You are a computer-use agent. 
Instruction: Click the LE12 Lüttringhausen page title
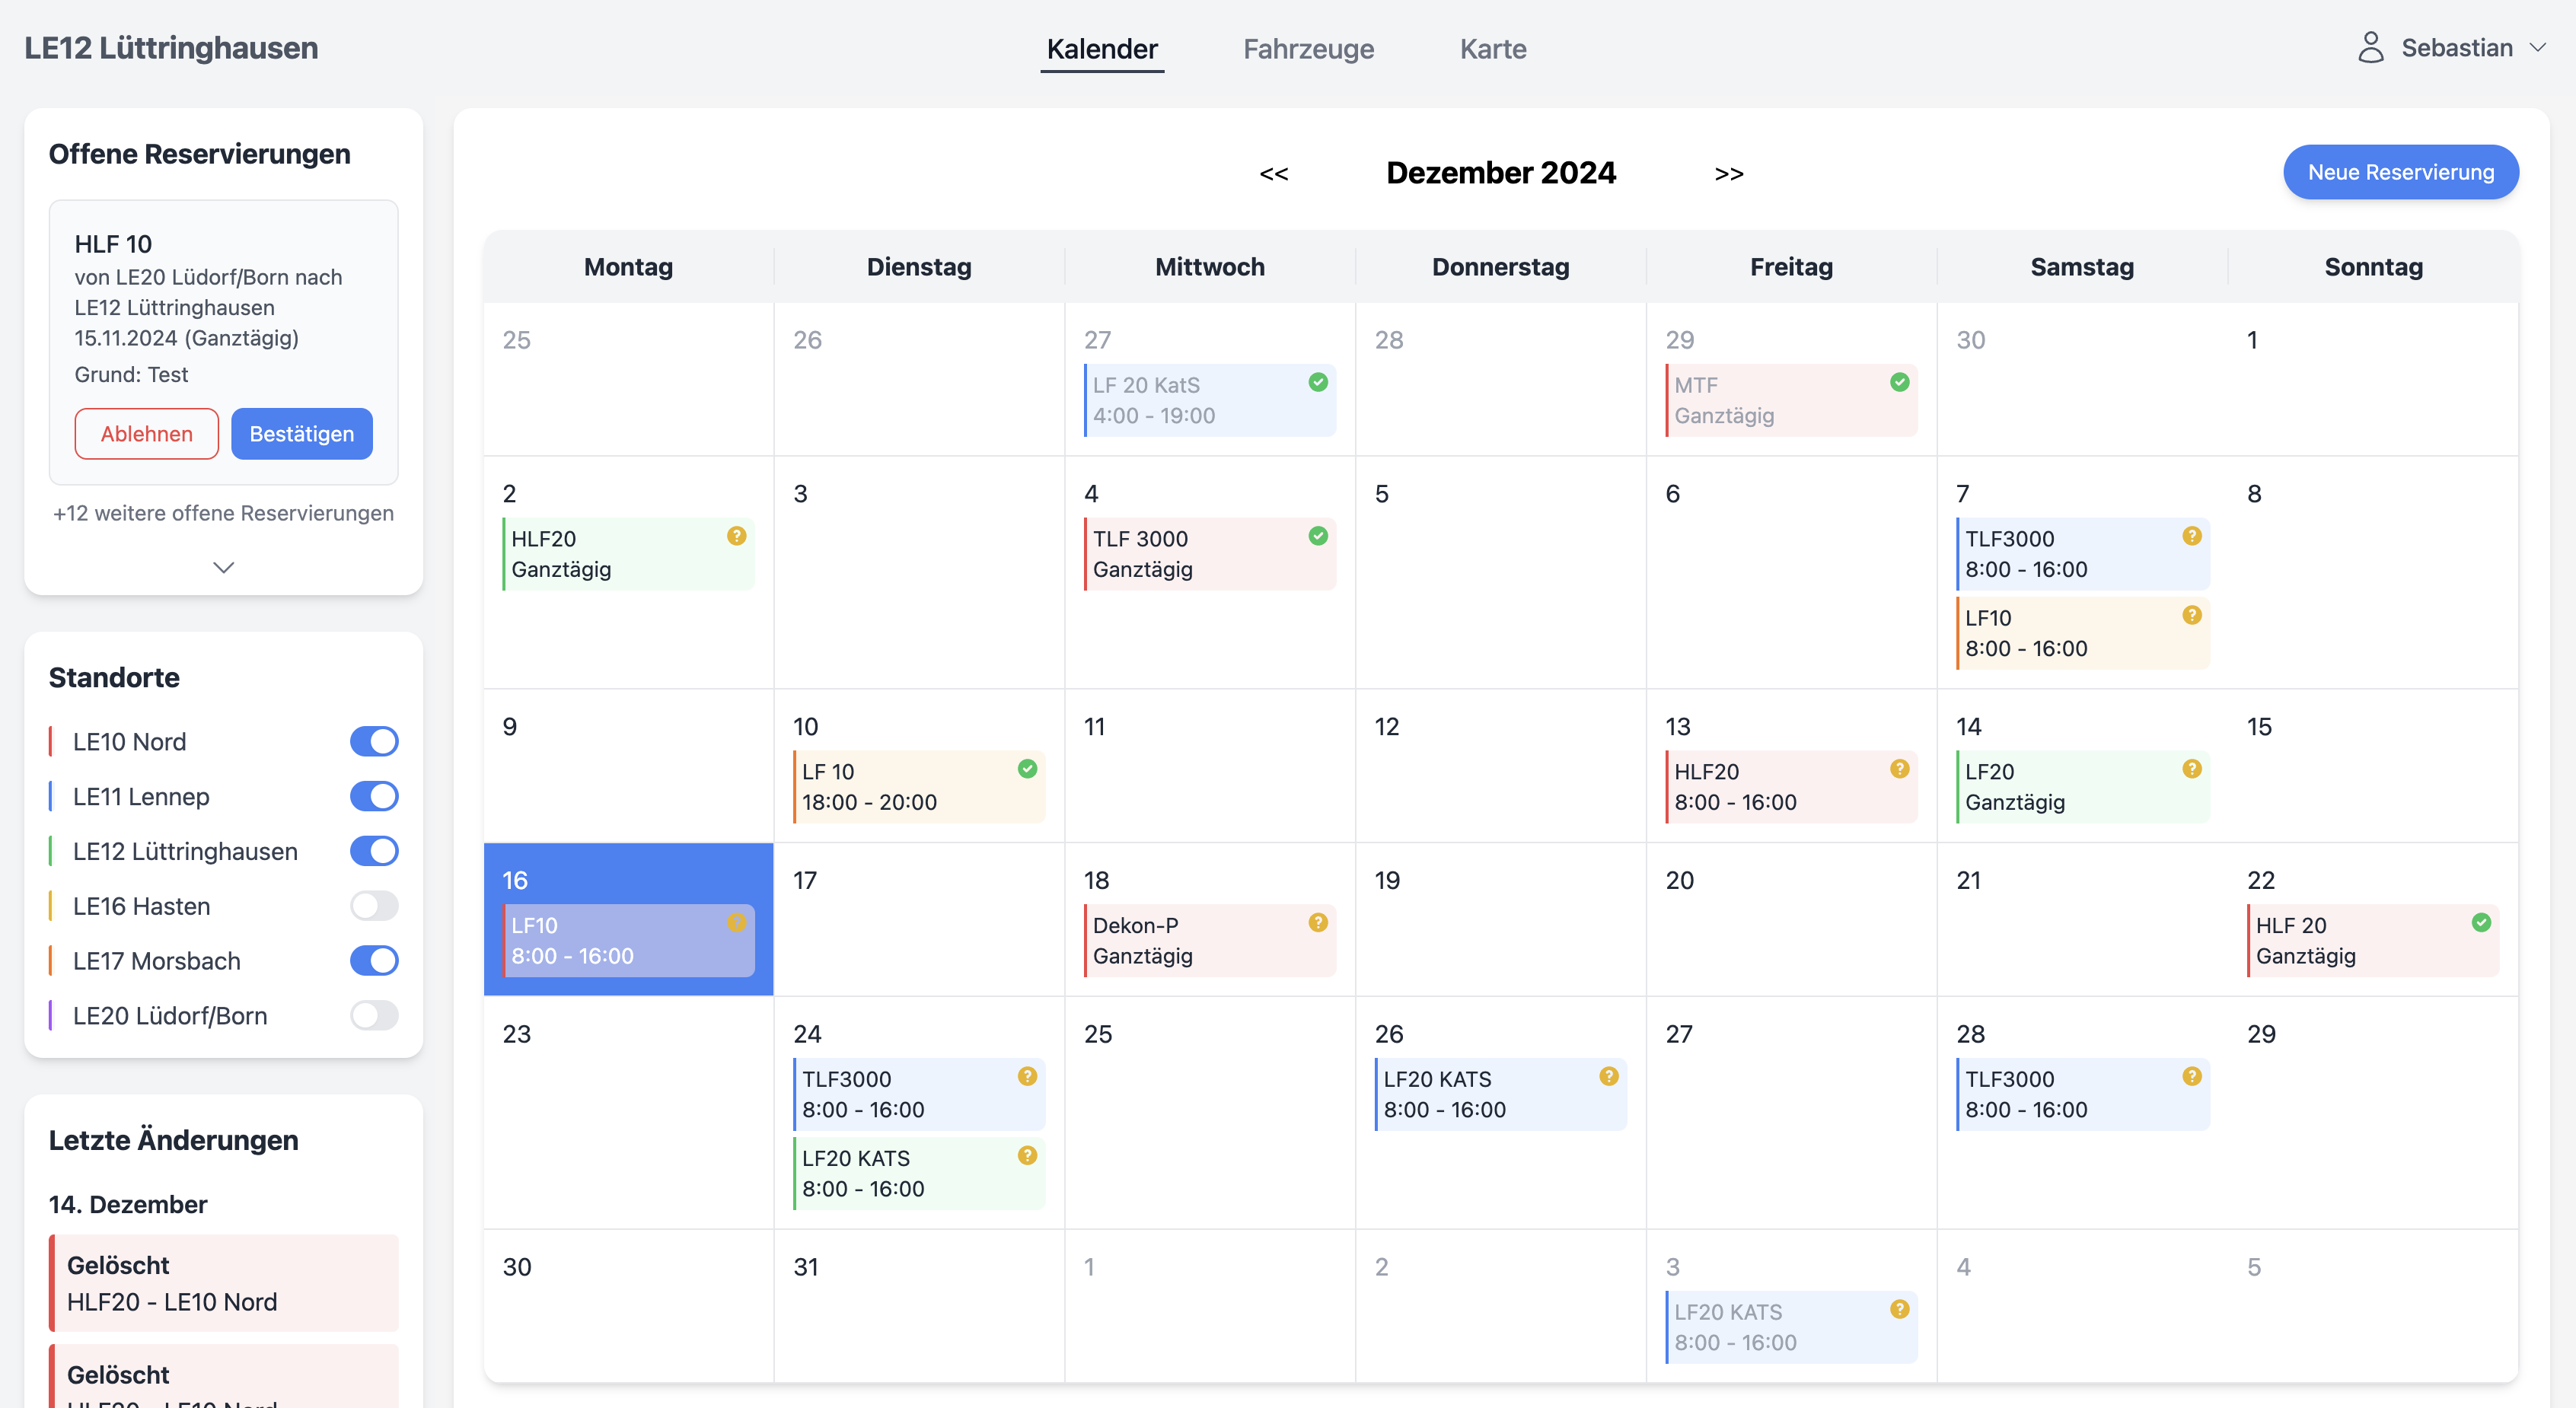coord(171,48)
